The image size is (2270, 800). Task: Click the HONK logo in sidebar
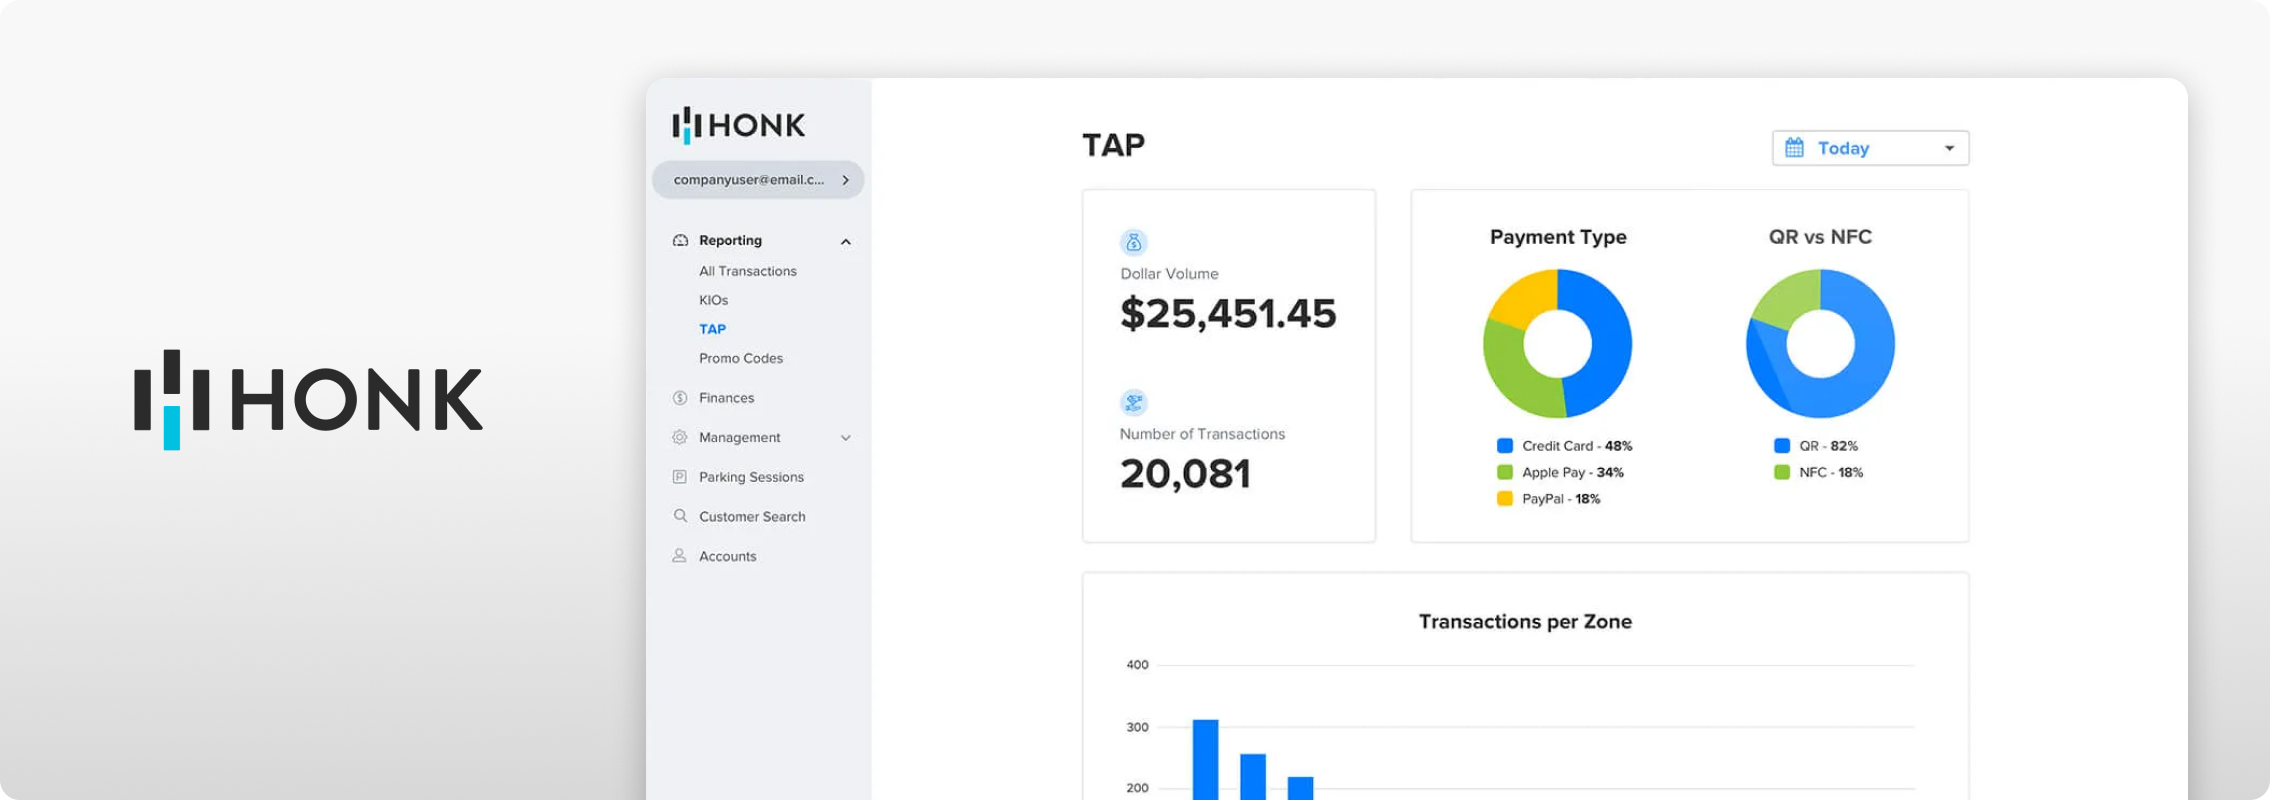tap(738, 125)
